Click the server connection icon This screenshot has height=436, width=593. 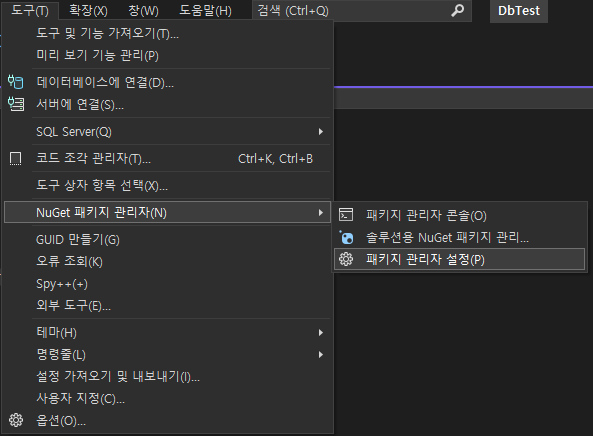point(16,104)
